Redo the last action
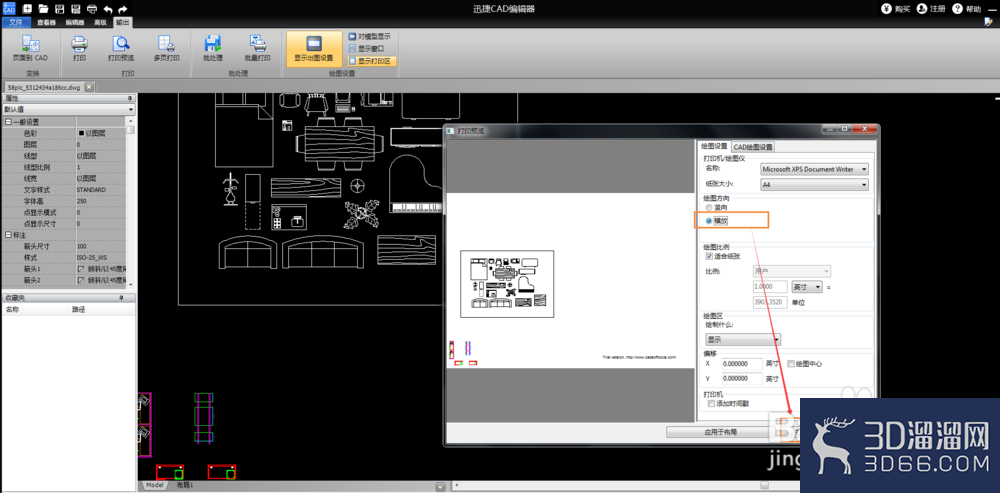Screen dimensions: 1000x493 [123, 9]
